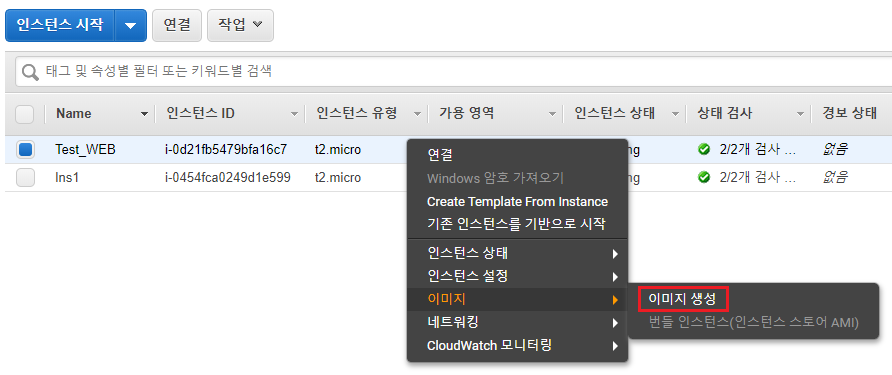
Task: Open the 상태 검사 column sort arrow
Action: (x=800, y=114)
